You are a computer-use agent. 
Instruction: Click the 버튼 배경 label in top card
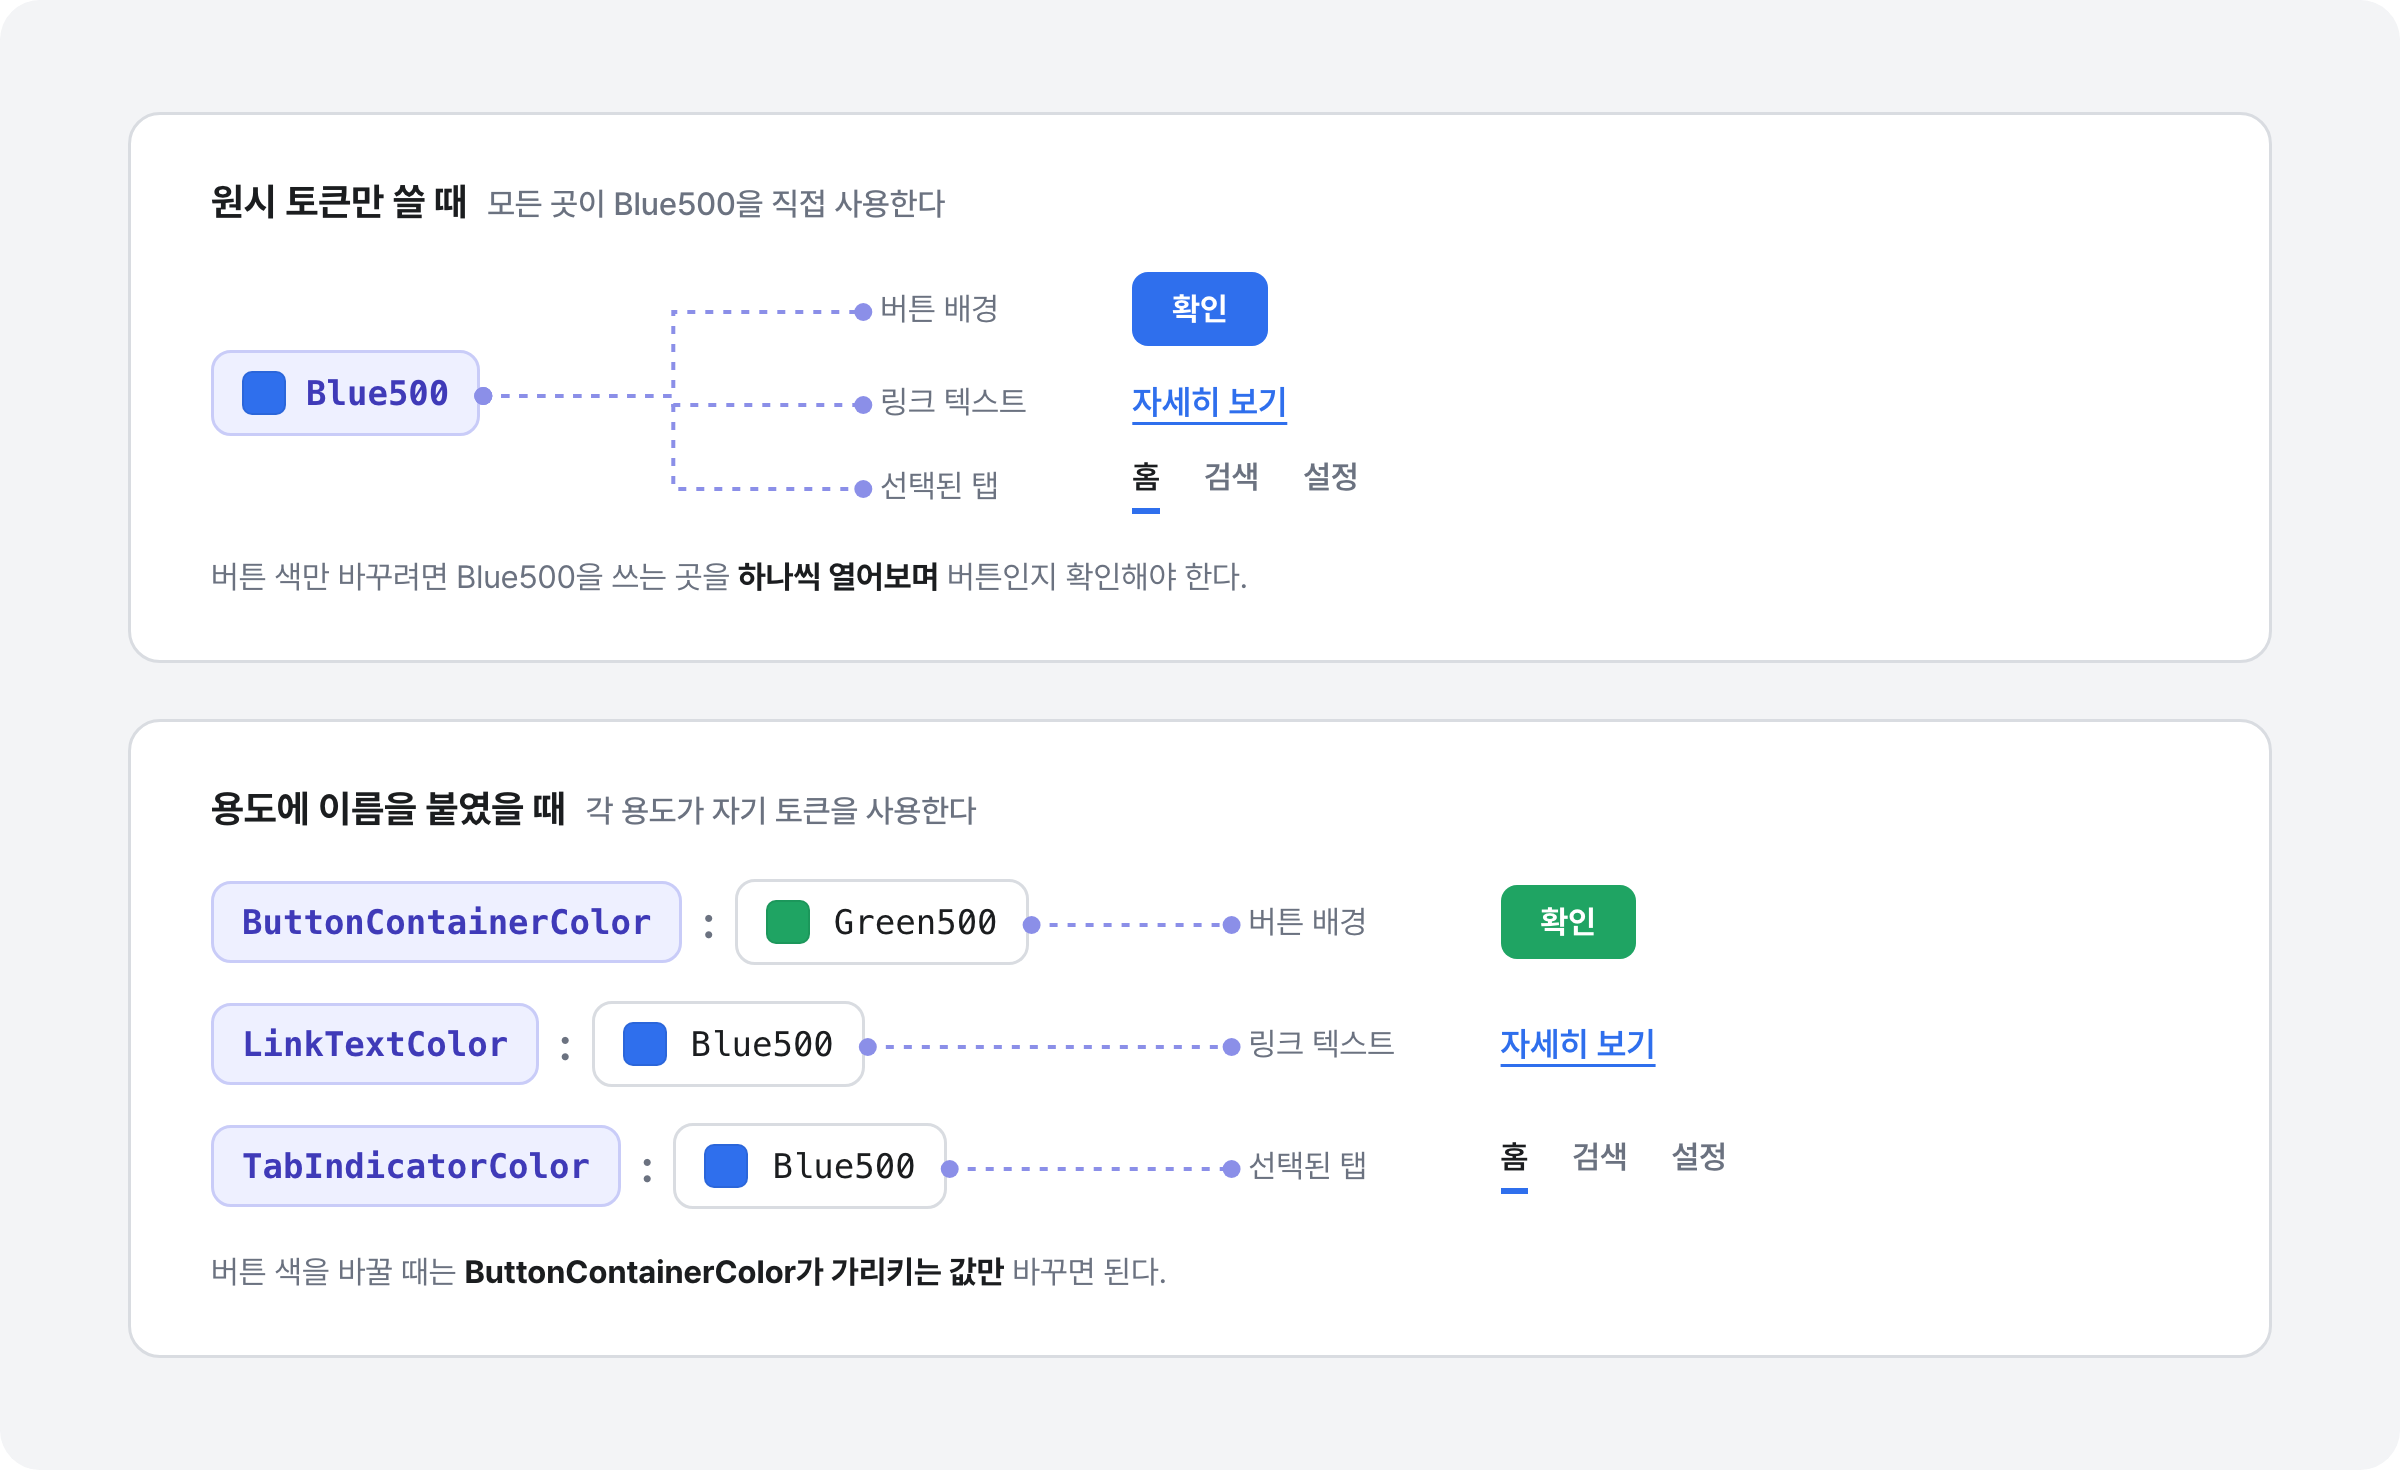pos(939,309)
